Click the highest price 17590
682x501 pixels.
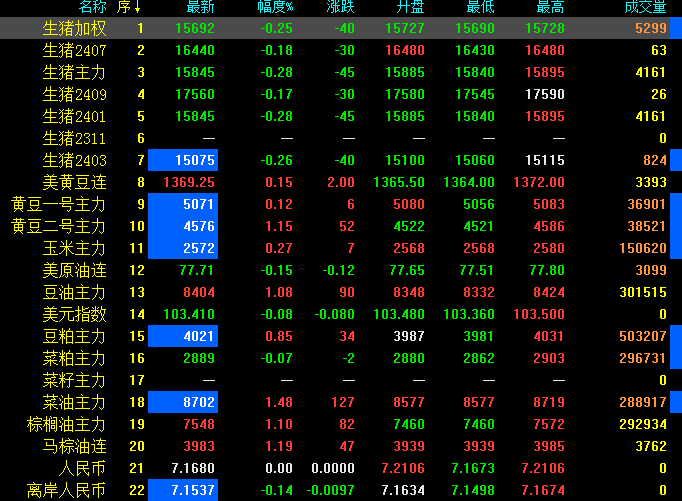coord(545,94)
